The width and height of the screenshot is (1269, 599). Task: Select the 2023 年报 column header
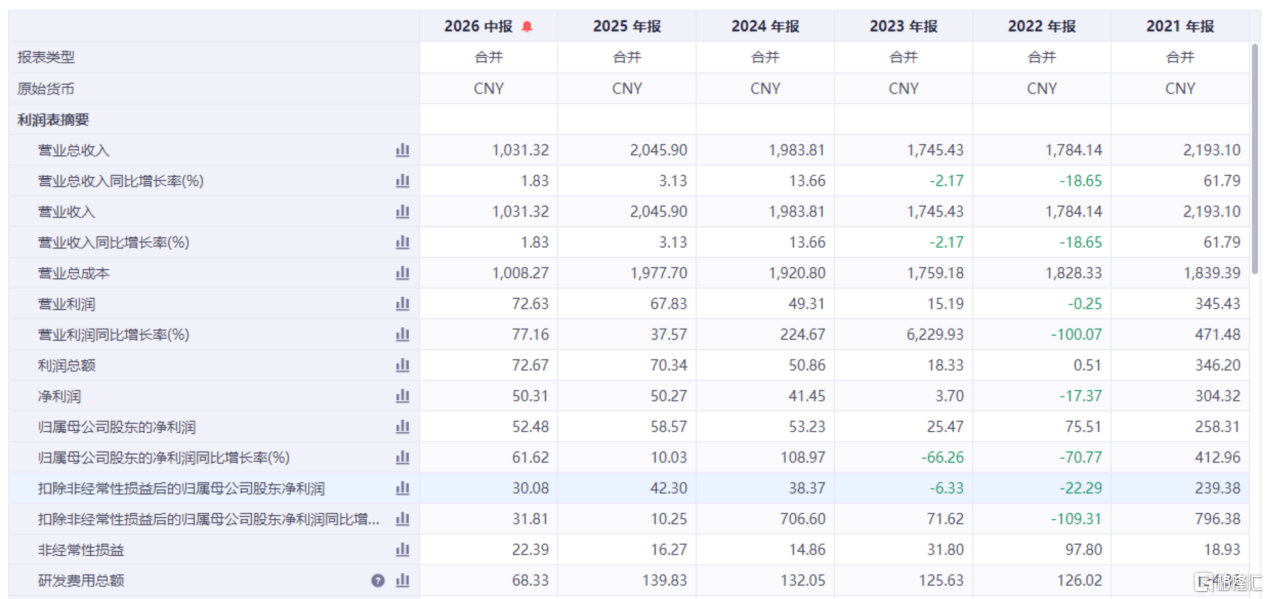[x=903, y=26]
